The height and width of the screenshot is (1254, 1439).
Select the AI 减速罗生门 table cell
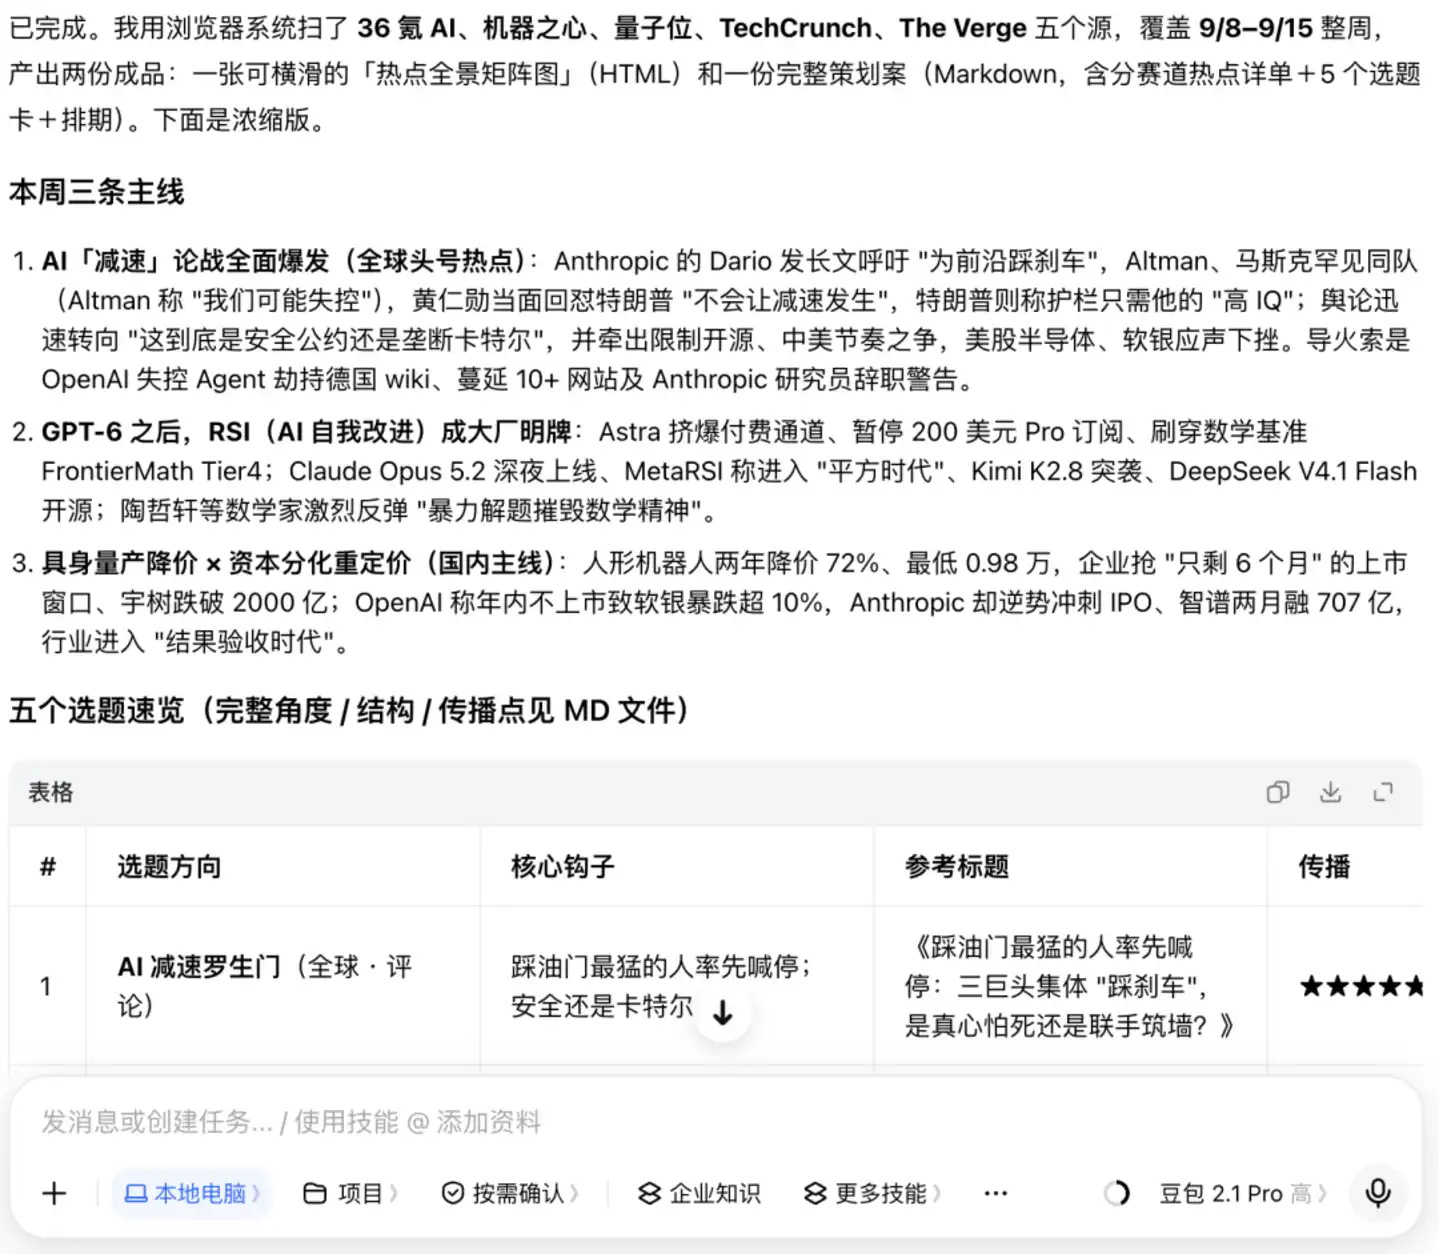[x=283, y=986]
